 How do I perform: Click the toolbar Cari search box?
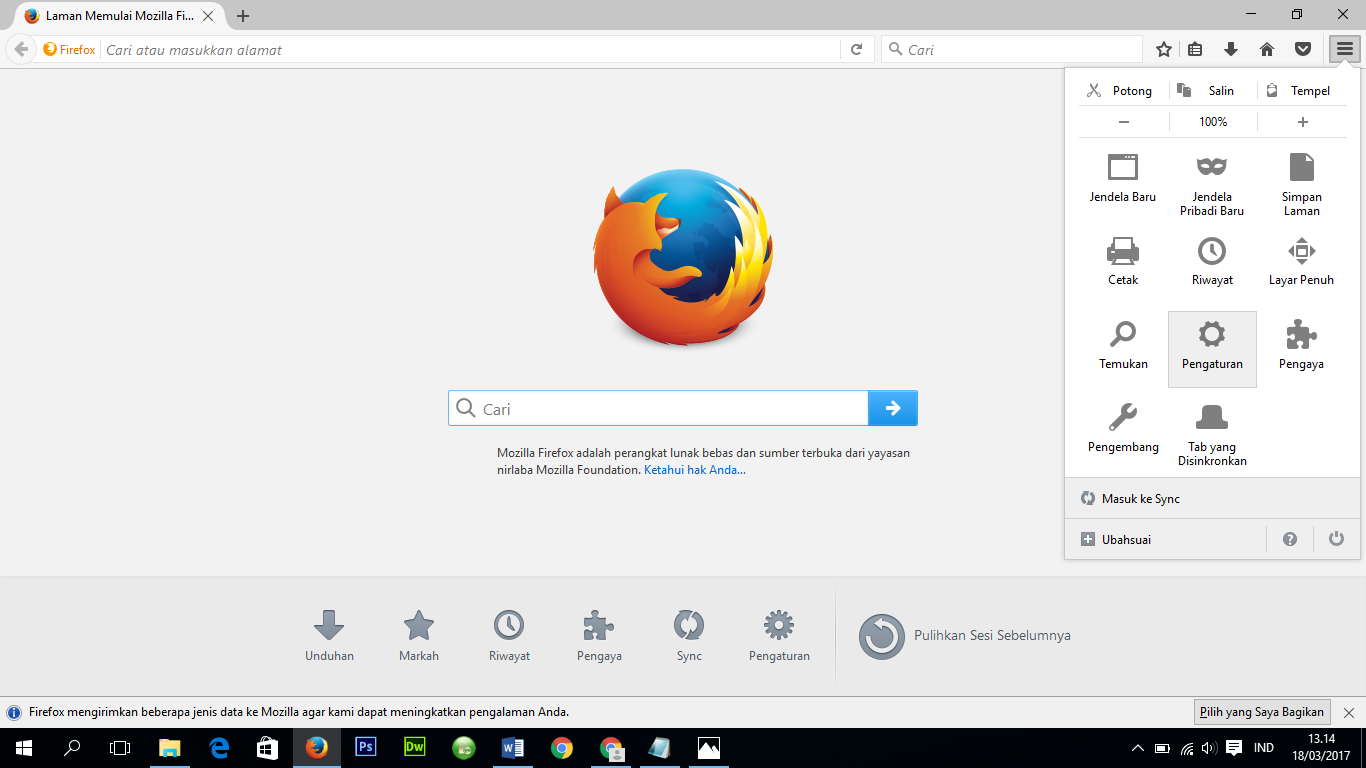tap(1012, 49)
